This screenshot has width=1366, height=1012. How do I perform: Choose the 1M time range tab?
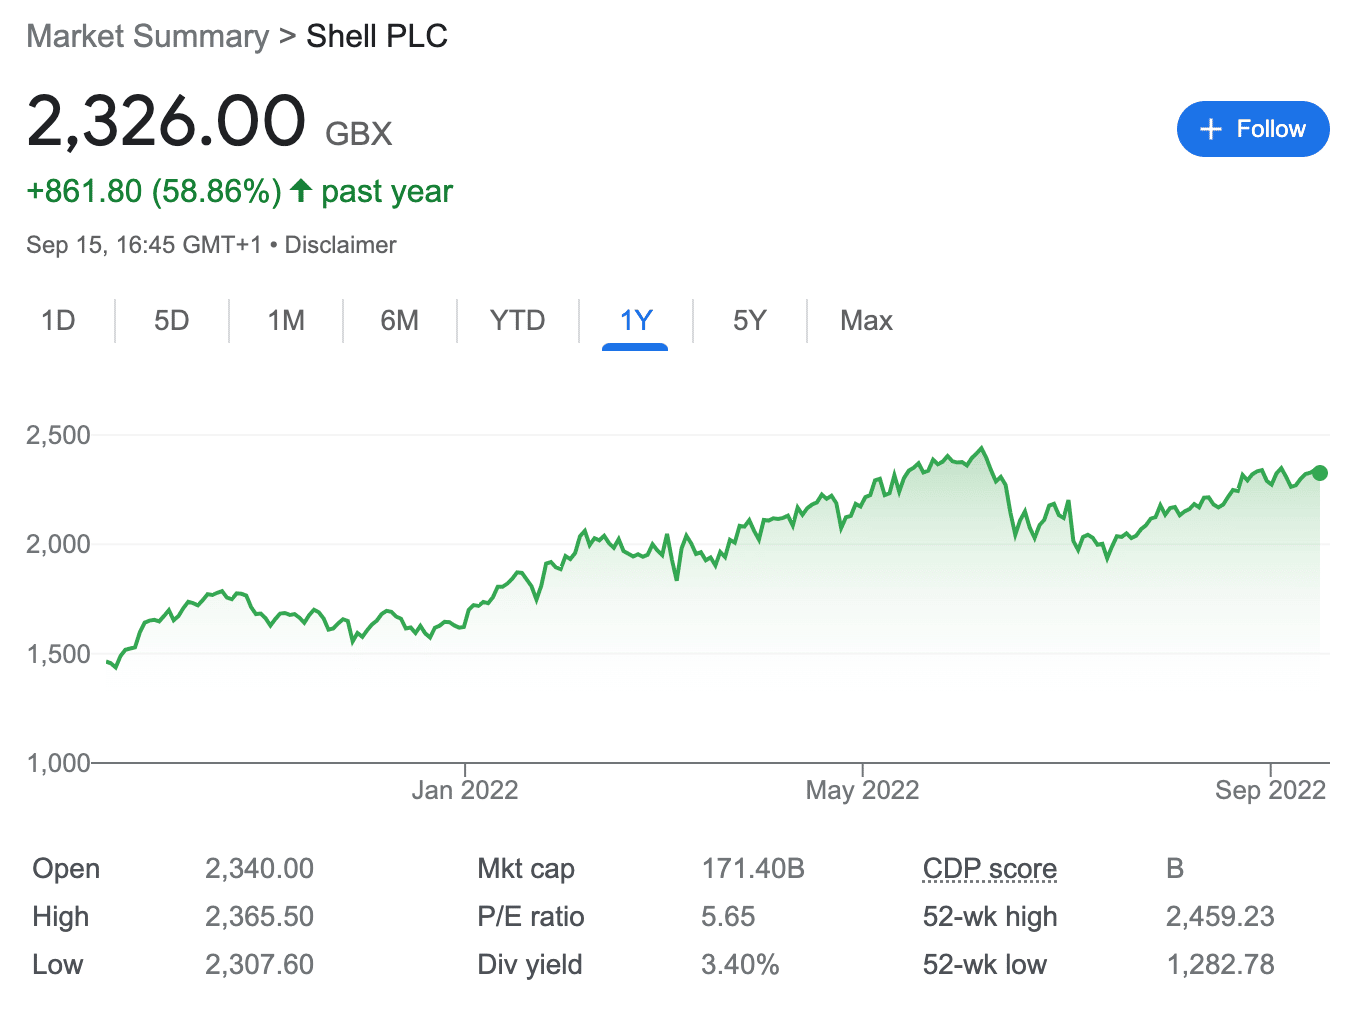(286, 321)
